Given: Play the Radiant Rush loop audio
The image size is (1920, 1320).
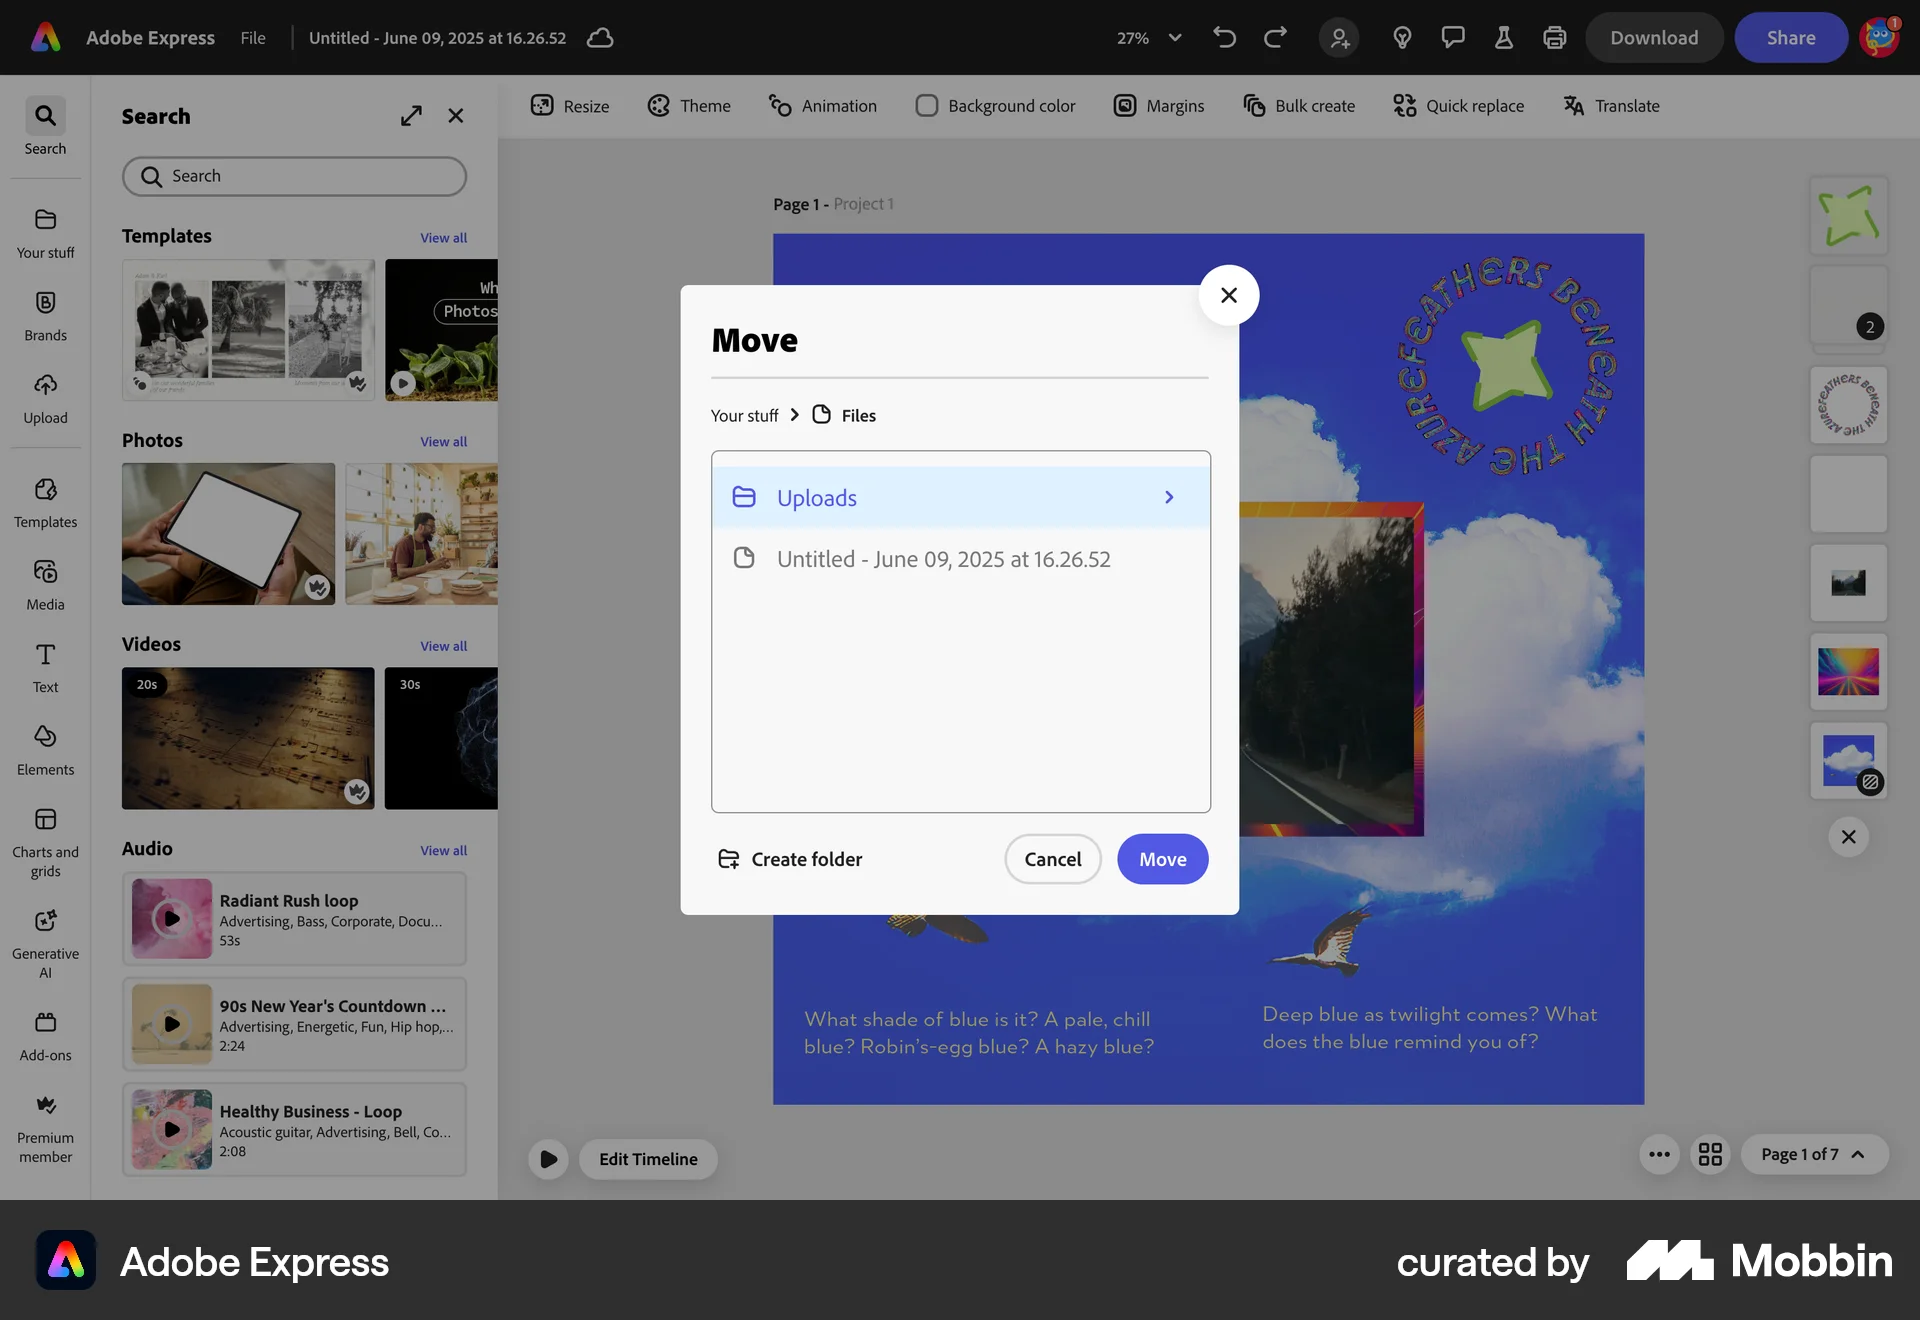Looking at the screenshot, I should [170, 919].
